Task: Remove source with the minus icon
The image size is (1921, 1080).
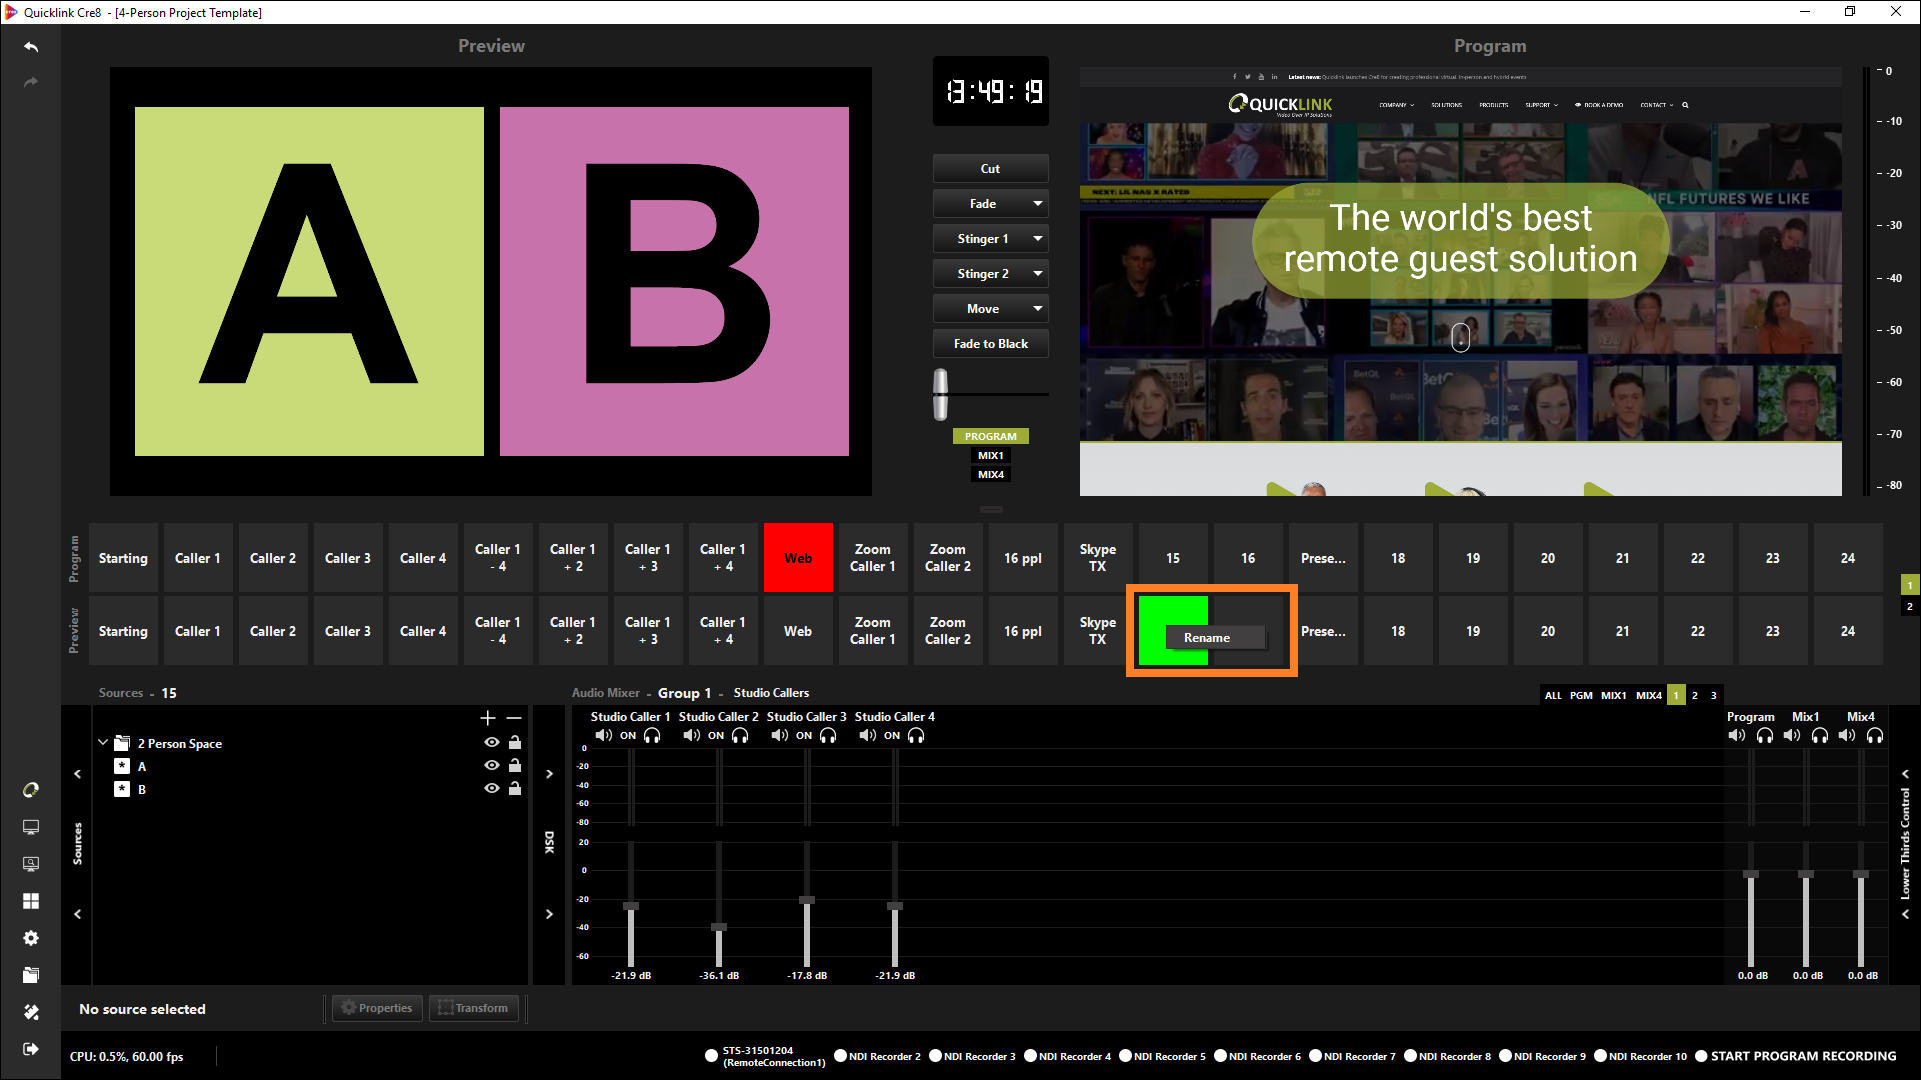Action: point(514,718)
